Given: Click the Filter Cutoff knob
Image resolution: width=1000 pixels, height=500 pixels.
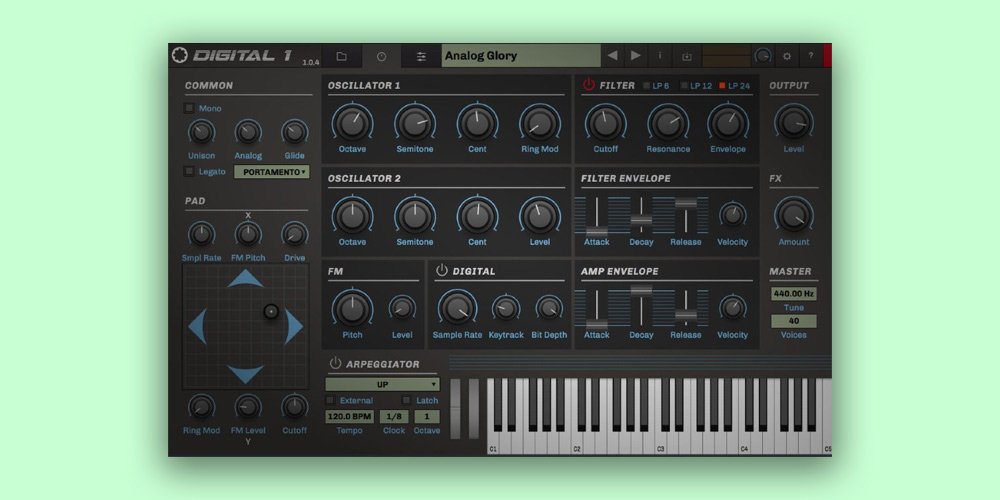Looking at the screenshot, I should coord(605,123).
